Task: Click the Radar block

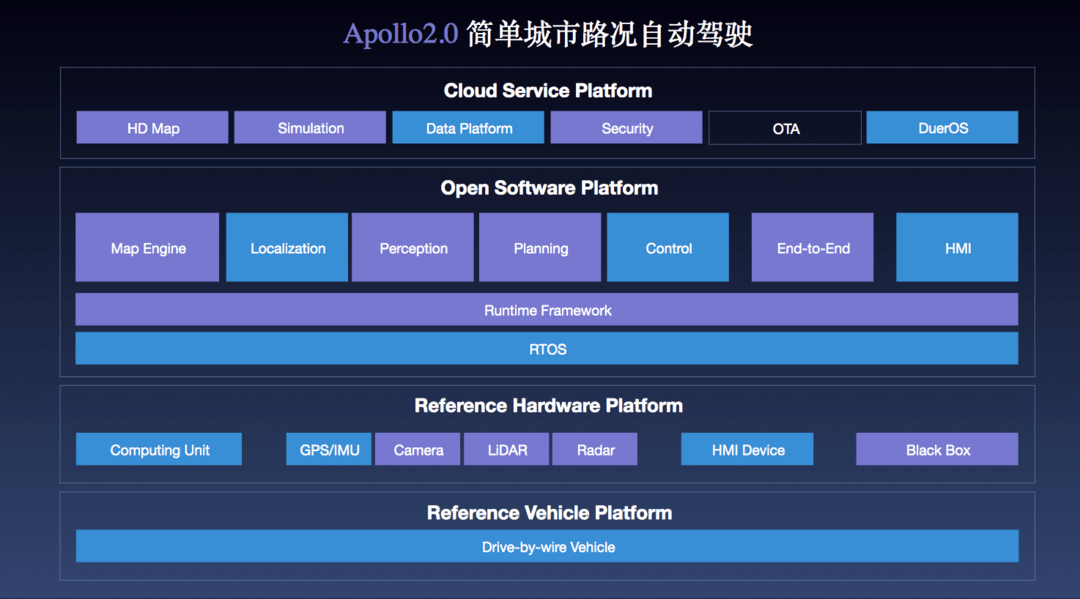Action: (594, 449)
